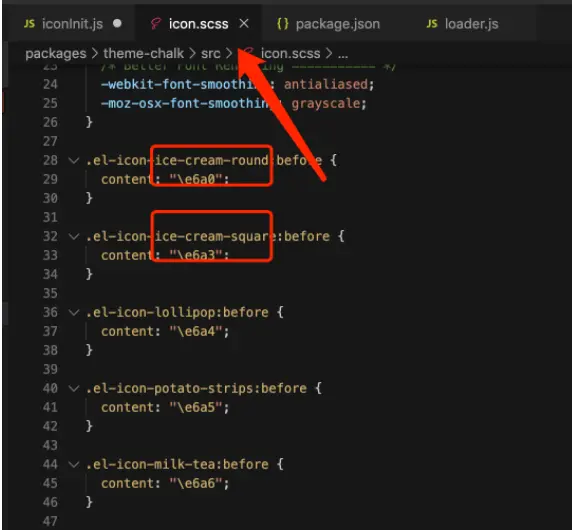Open the breadcrumb ellipsis symbol list
This screenshot has height=530, width=572.
click(343, 55)
